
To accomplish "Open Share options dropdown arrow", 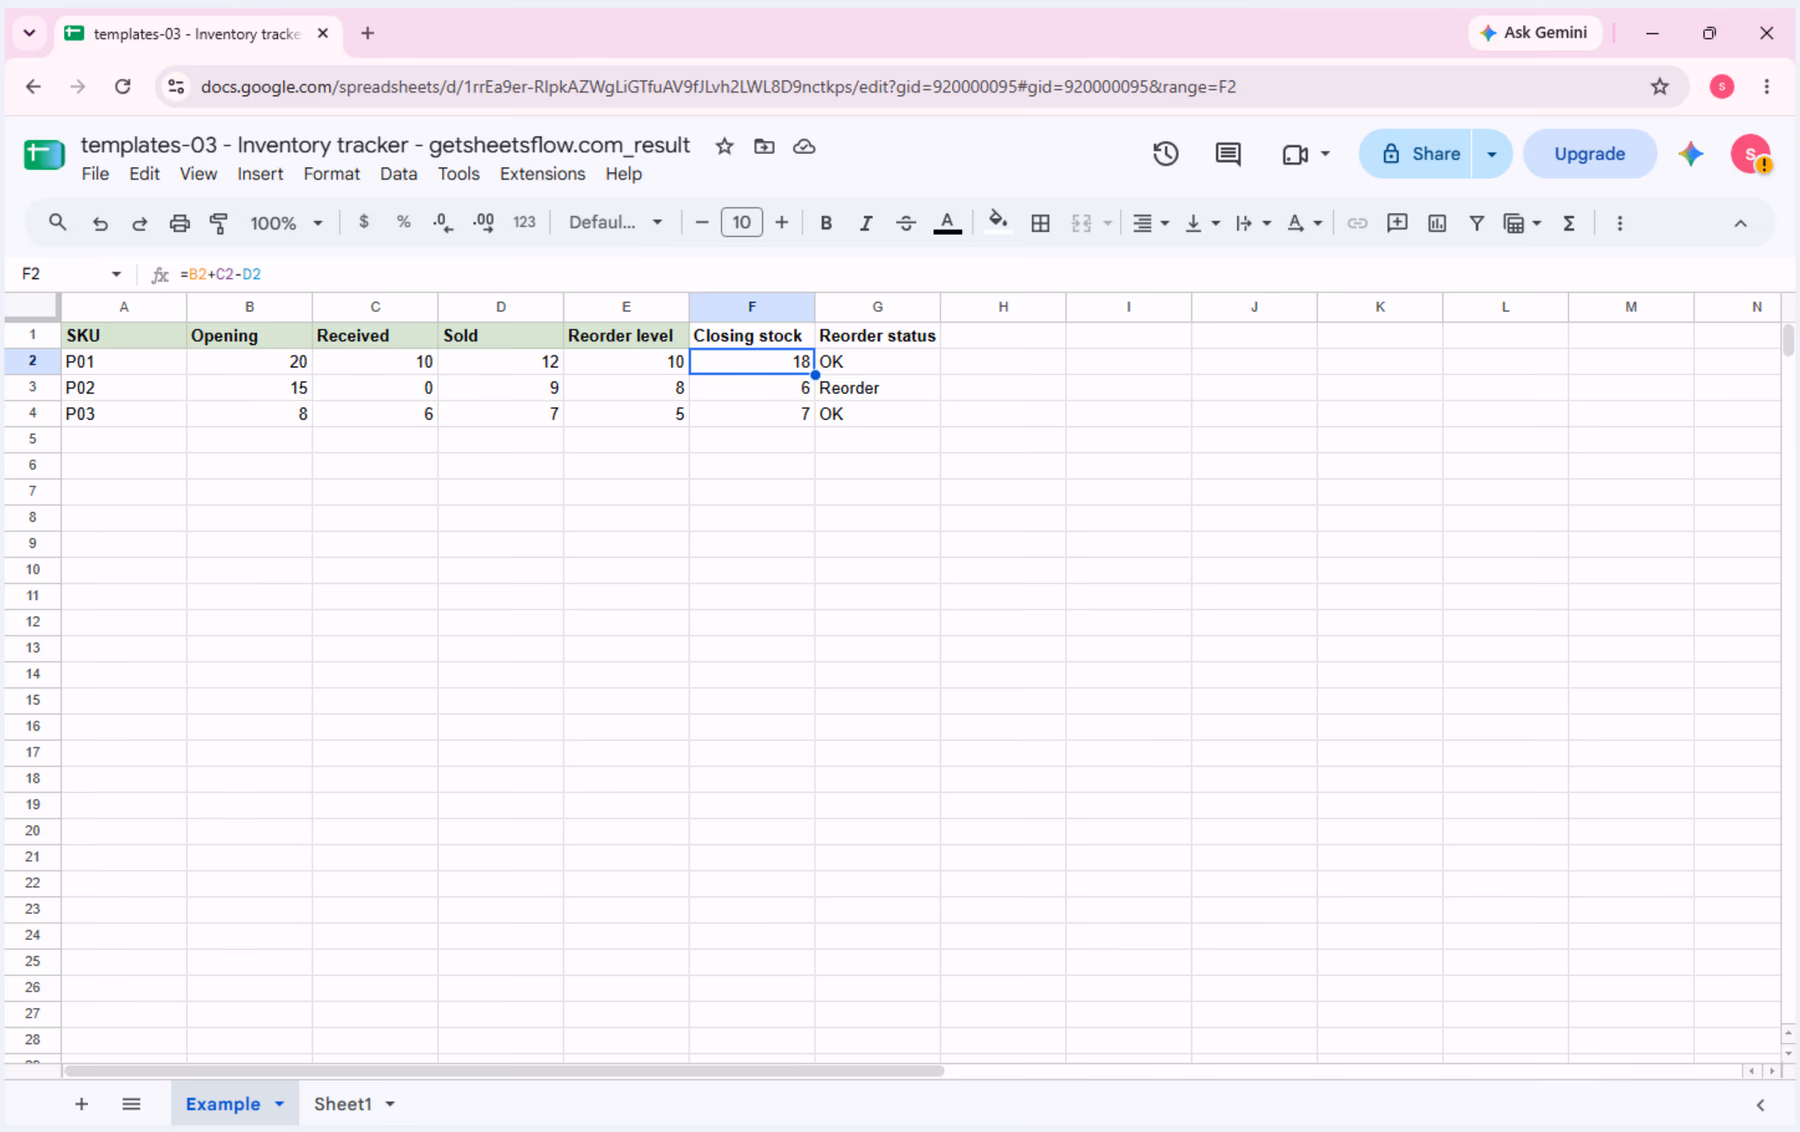I will point(1492,154).
